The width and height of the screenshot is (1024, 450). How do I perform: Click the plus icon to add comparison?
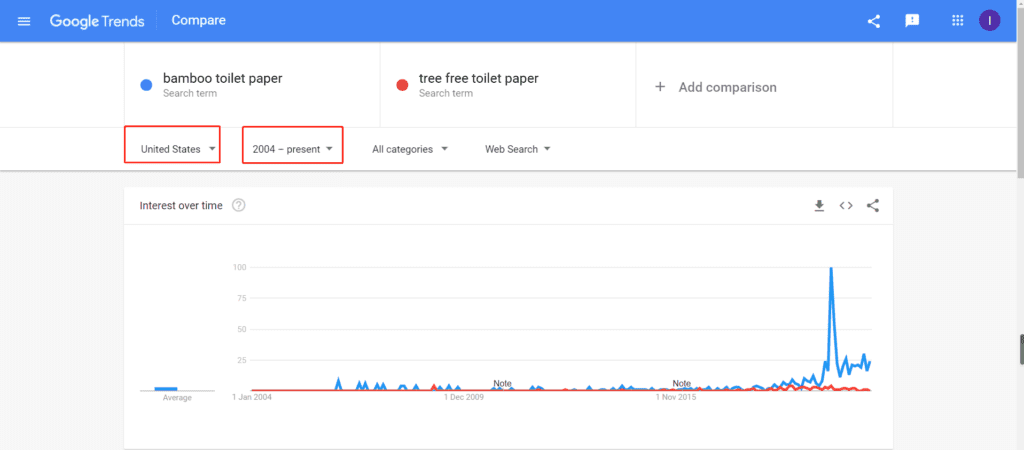(660, 87)
